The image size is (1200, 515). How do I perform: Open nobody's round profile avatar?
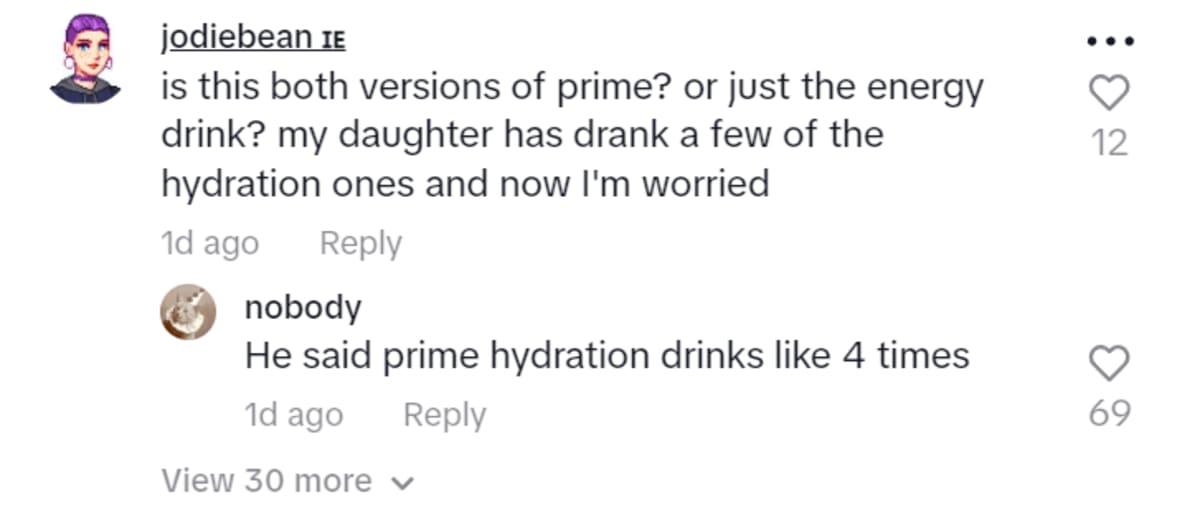pos(190,312)
